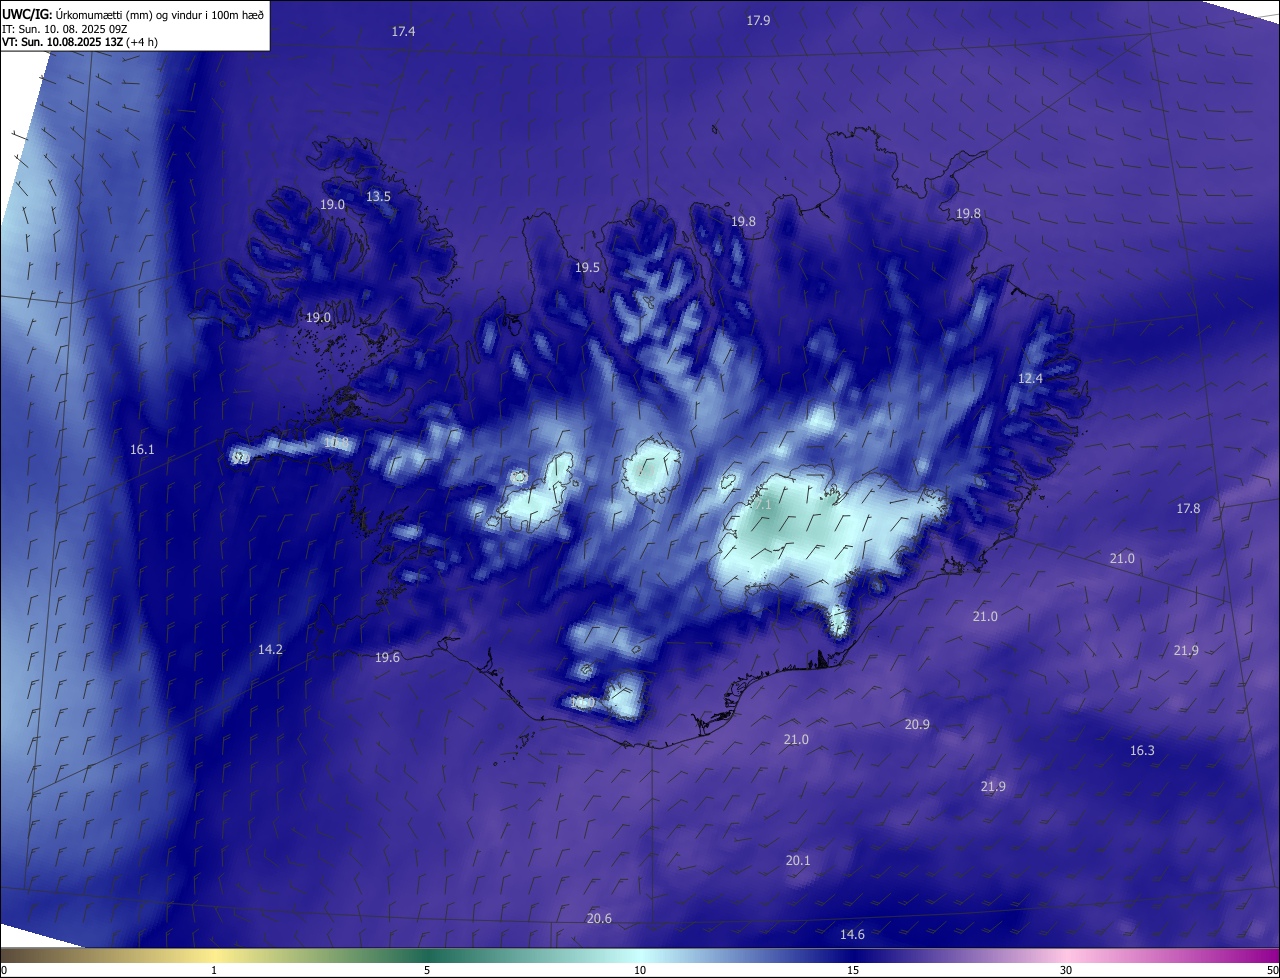Select the 20.6 value label
1280x978 pixels.
coord(599,919)
